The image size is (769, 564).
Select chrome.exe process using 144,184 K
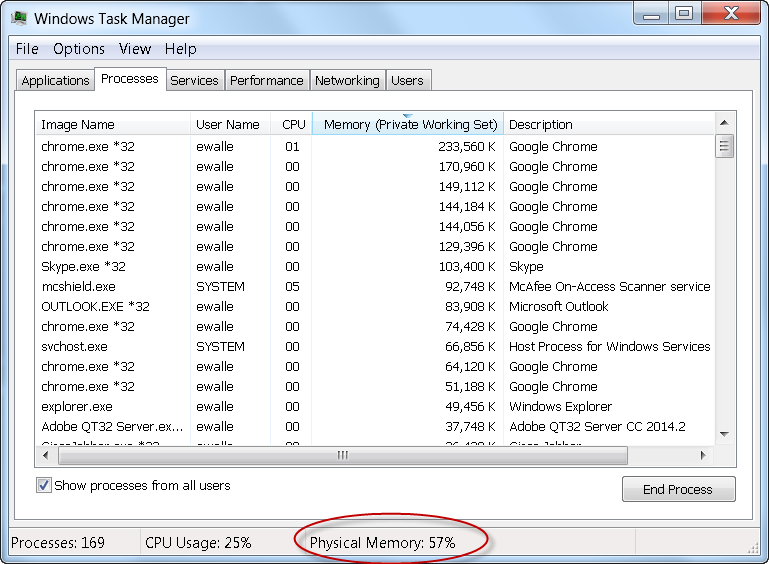[x=375, y=207]
